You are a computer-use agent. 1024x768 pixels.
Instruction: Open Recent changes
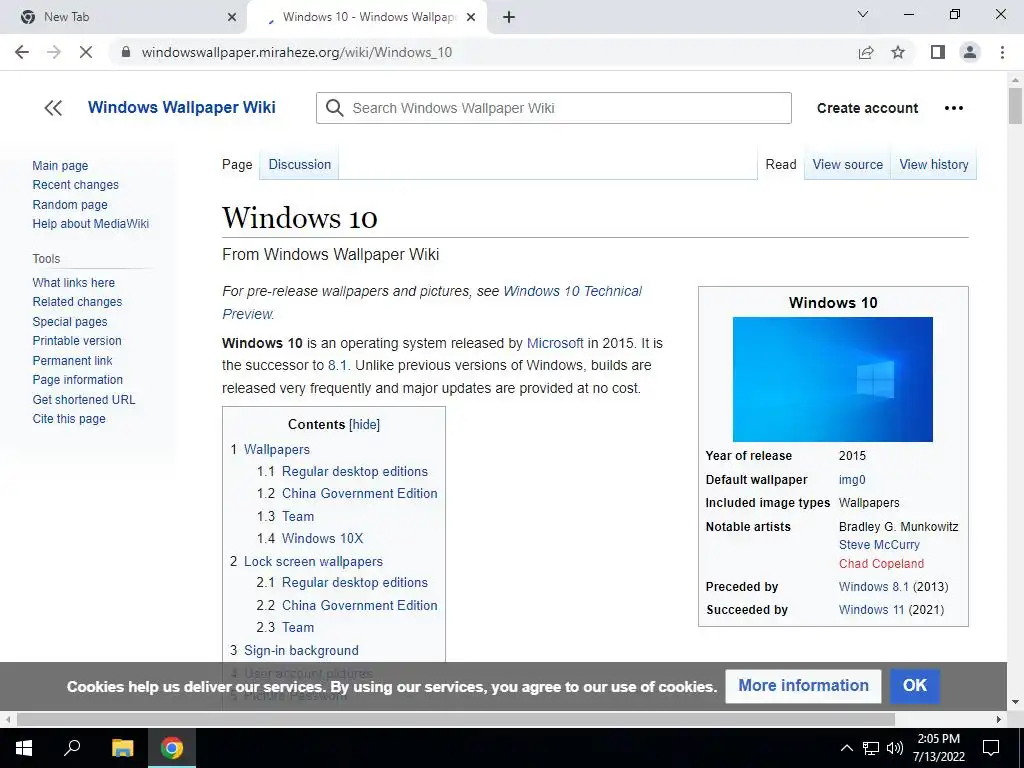click(76, 185)
